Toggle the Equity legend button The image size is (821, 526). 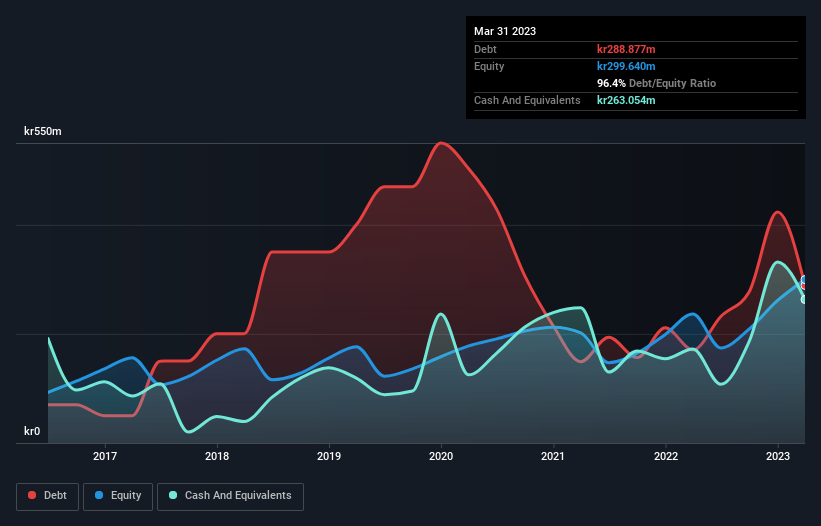(x=118, y=496)
